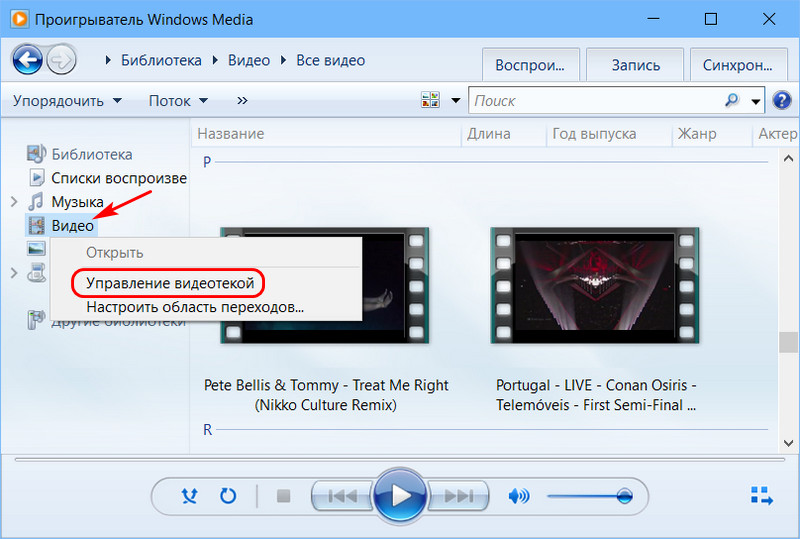This screenshot has width=800, height=539.
Task: Mute the sound via speaker icon
Action: pos(519,496)
